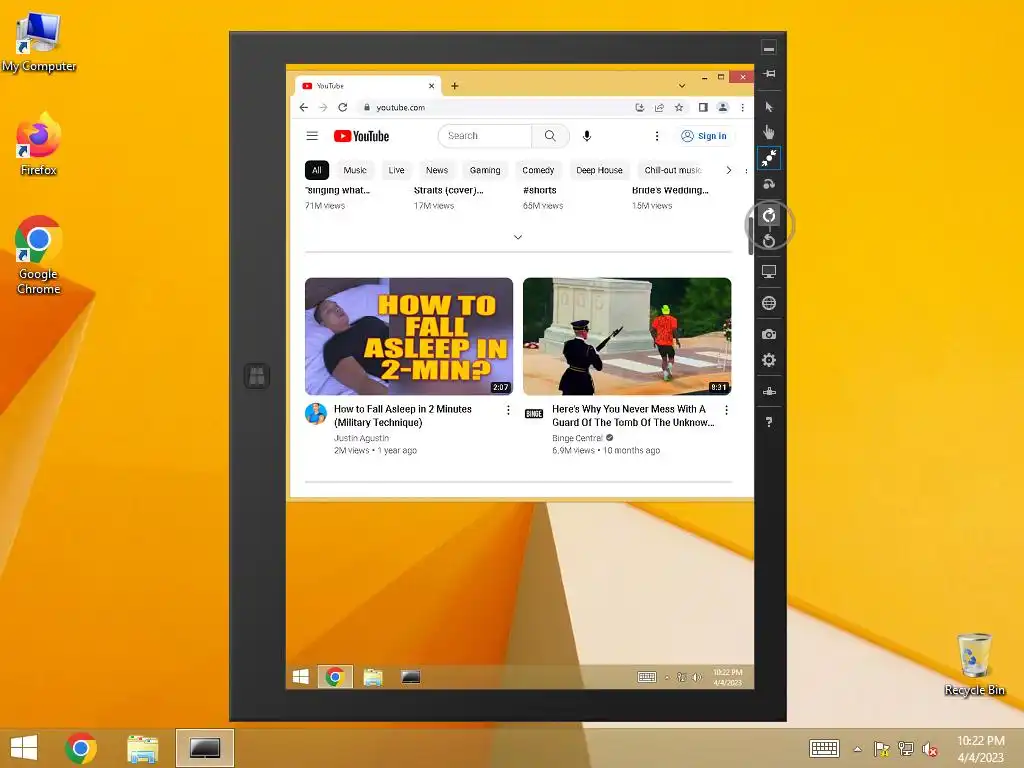Open Binge Central channel avatar

click(x=534, y=413)
